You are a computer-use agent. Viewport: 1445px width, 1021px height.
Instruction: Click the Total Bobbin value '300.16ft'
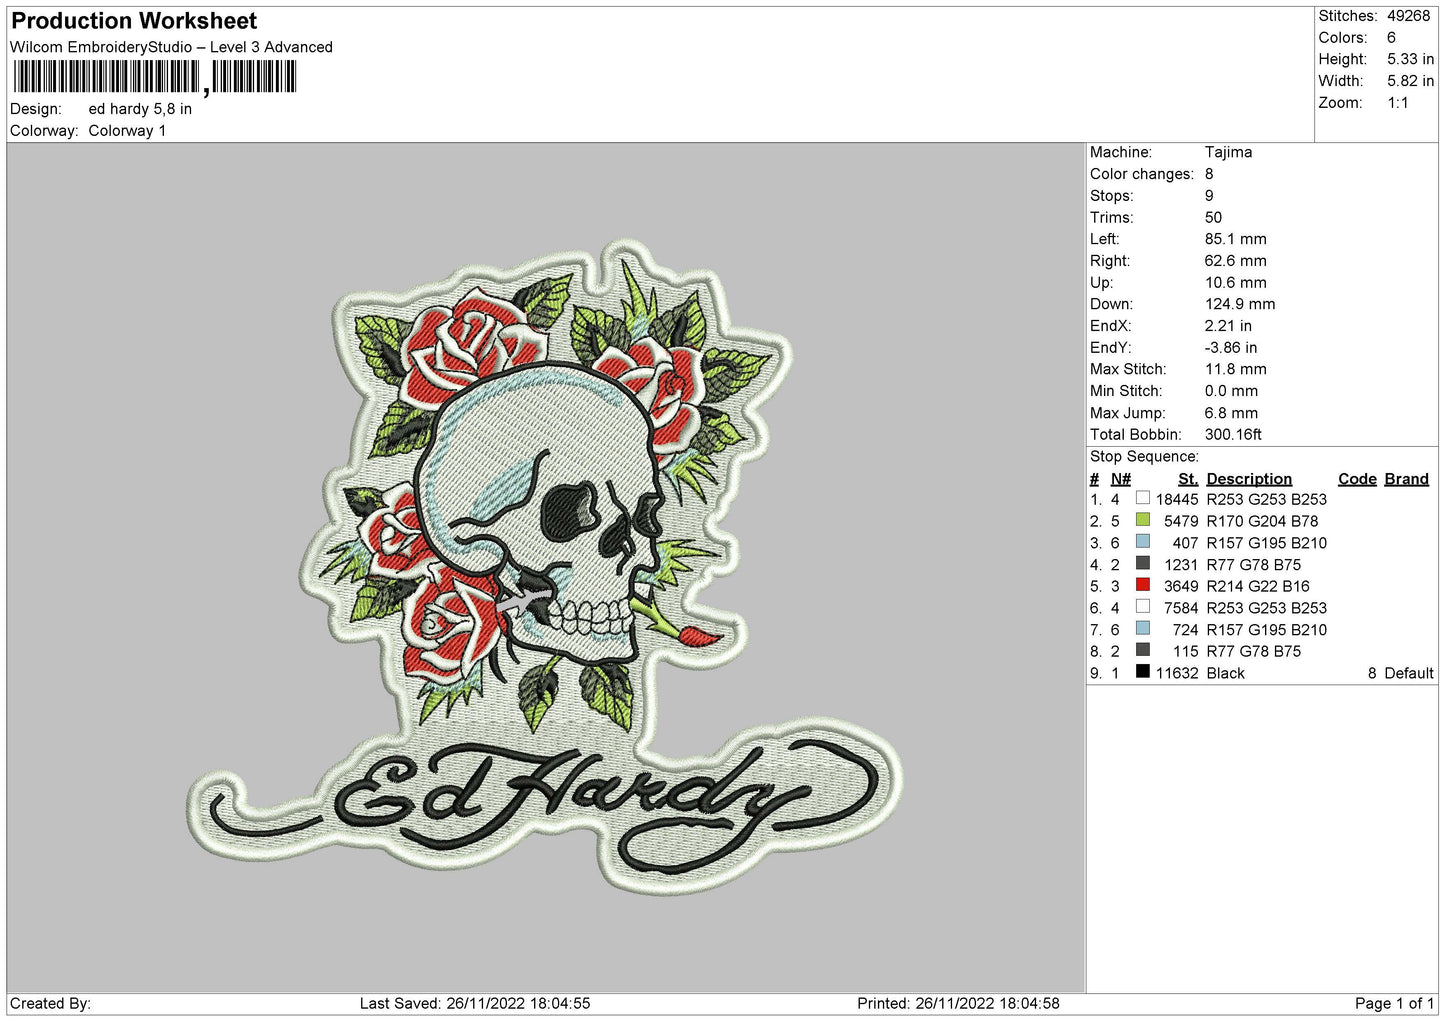pyautogui.click(x=1233, y=435)
